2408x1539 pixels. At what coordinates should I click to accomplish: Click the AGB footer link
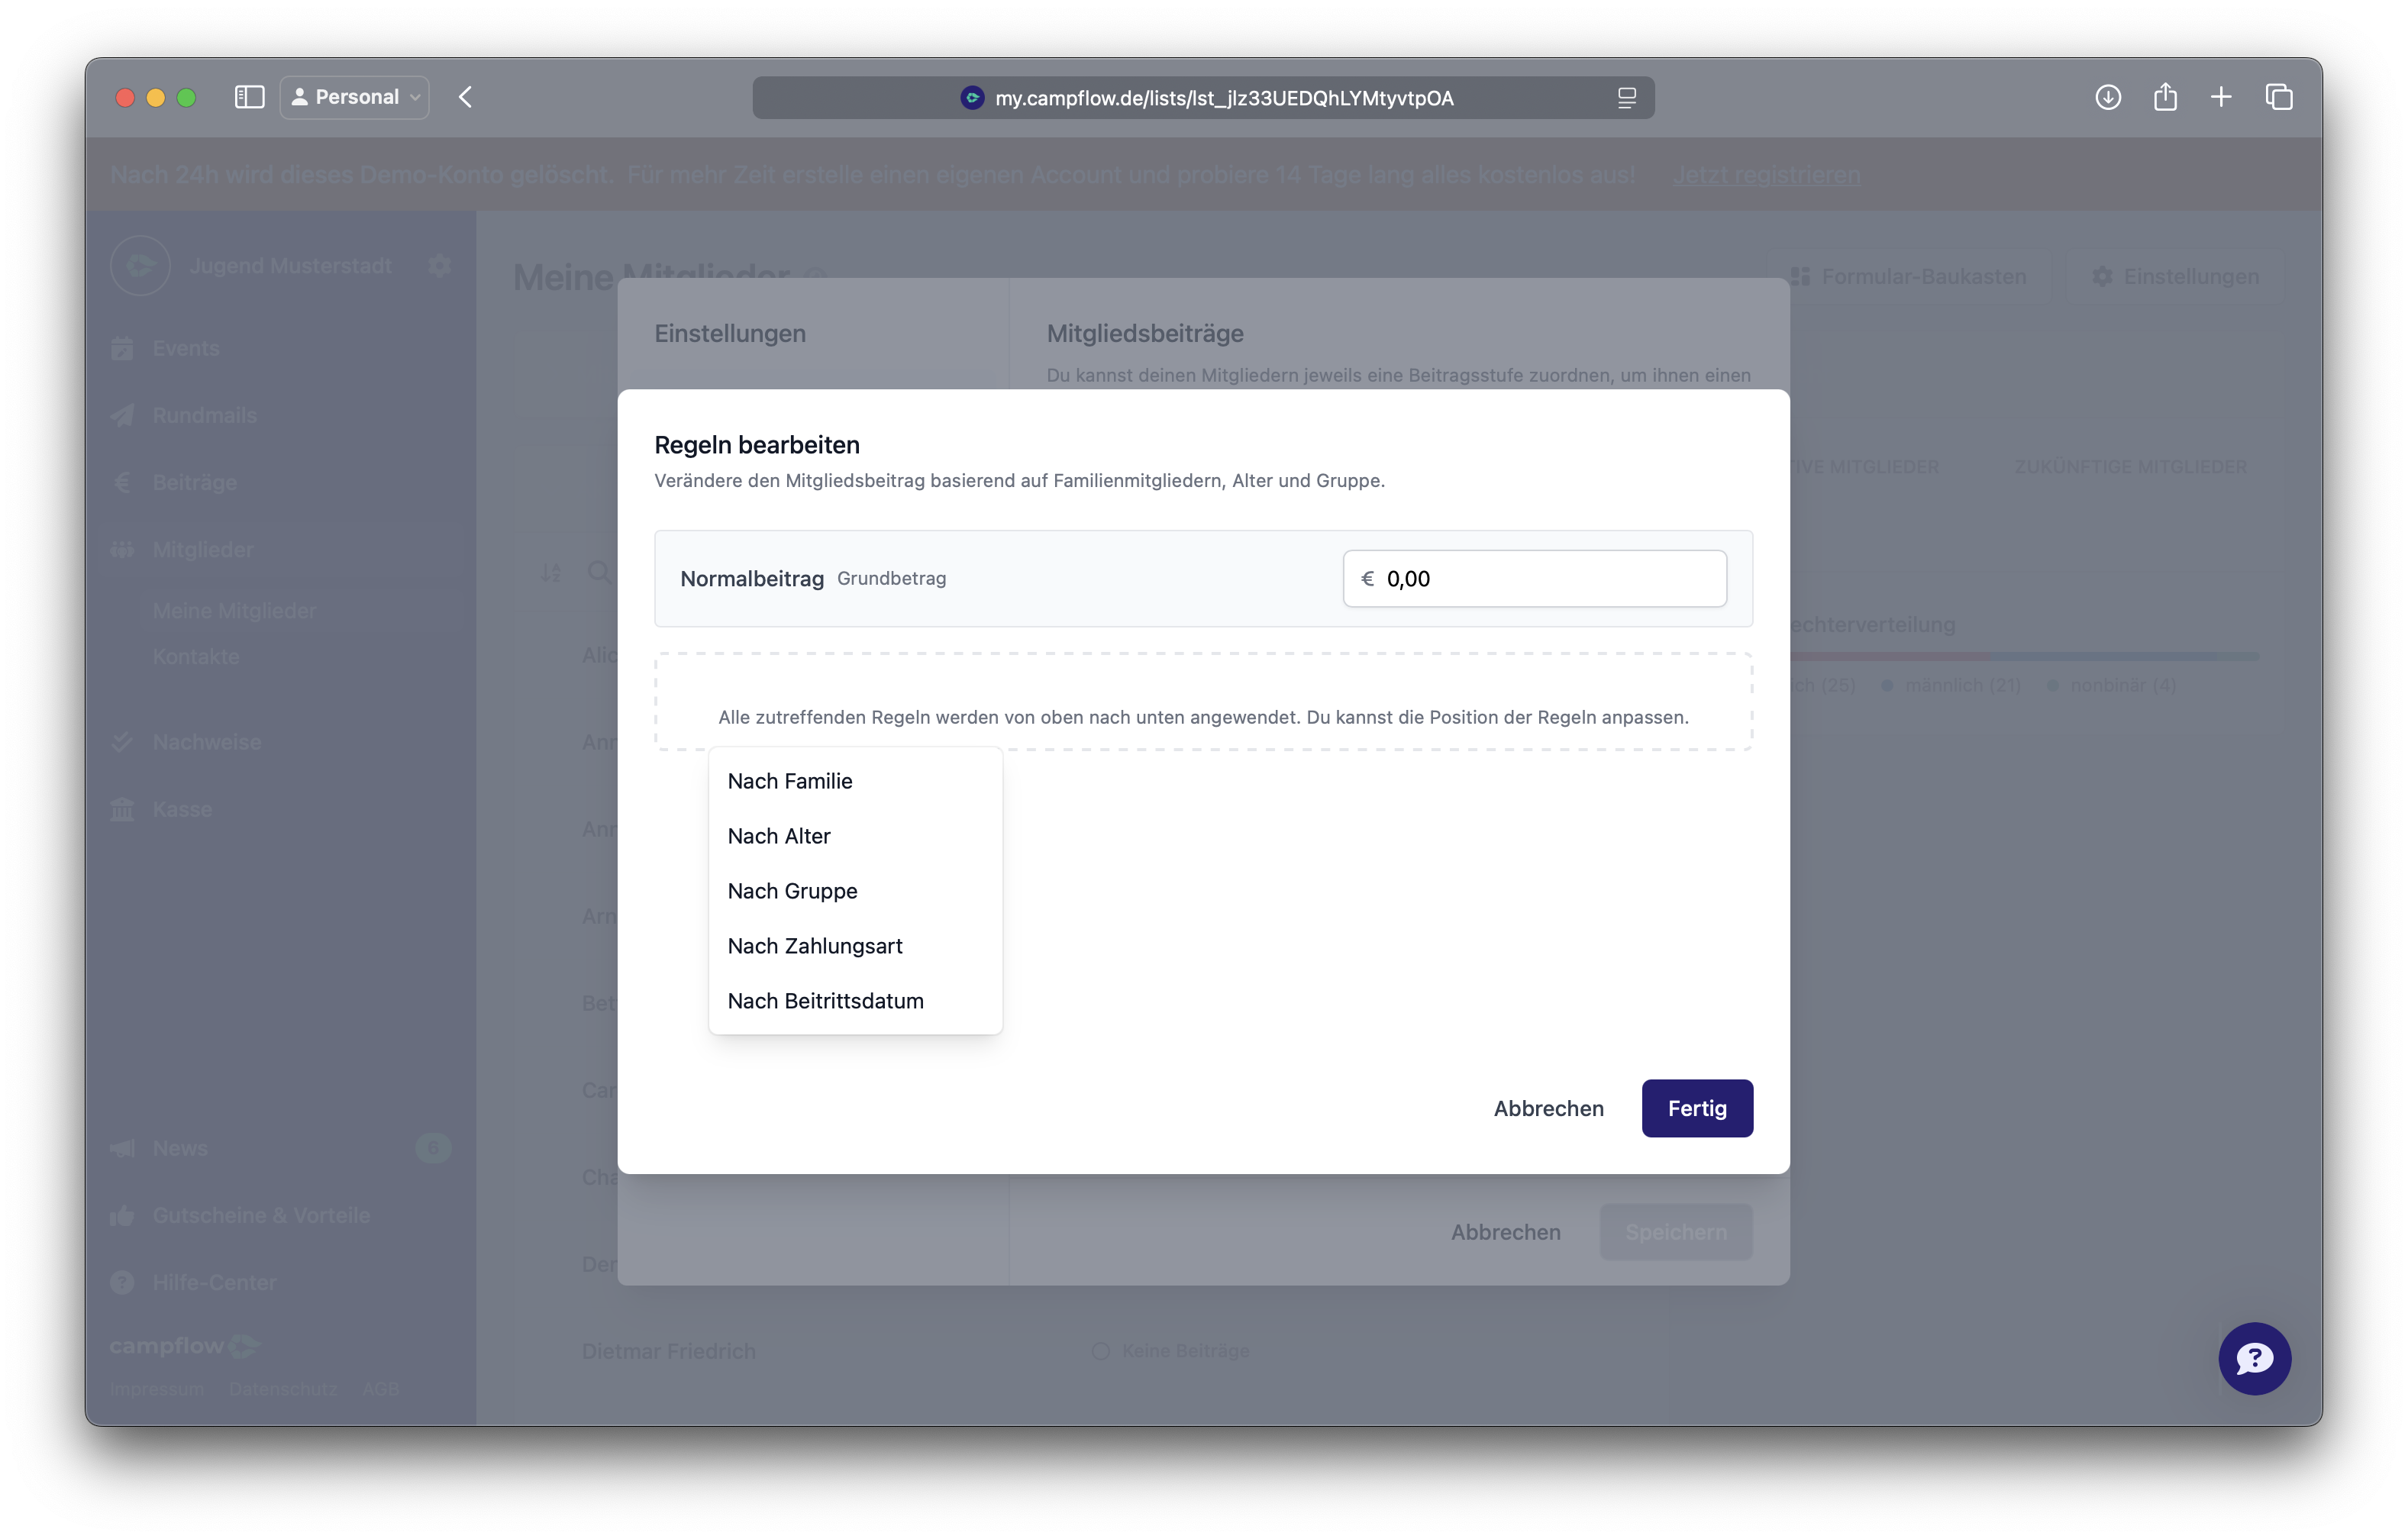click(380, 1389)
